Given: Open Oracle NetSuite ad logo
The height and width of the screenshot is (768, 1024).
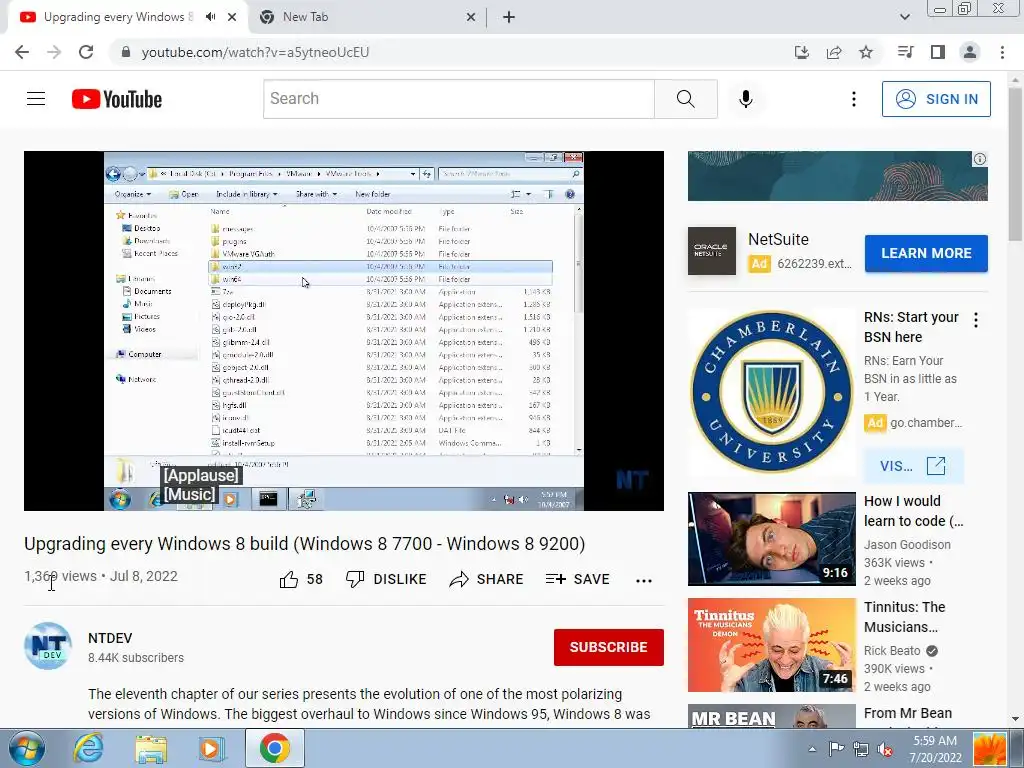Looking at the screenshot, I should (x=712, y=251).
